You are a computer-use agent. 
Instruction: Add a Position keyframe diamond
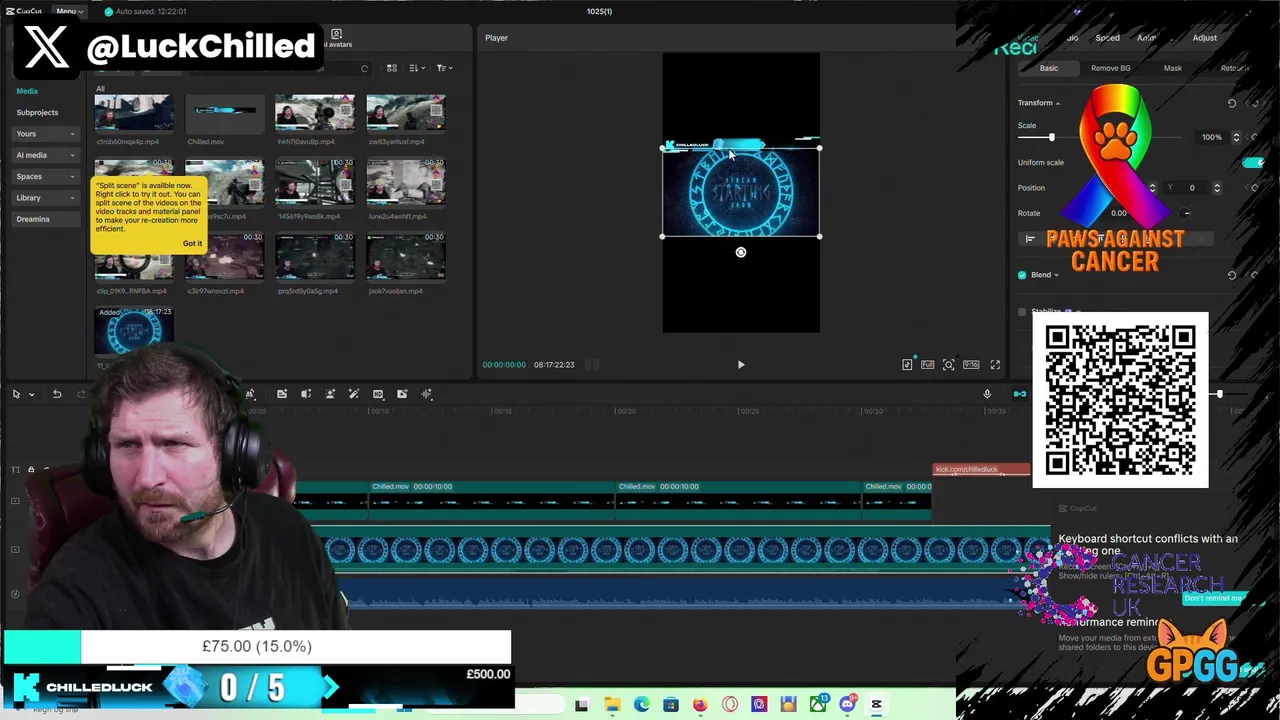1255,188
